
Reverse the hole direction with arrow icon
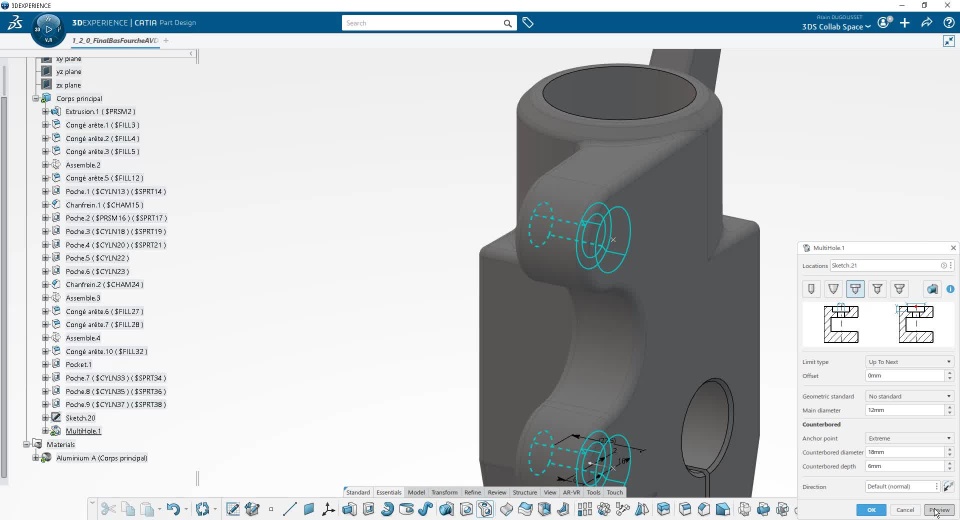(948, 487)
